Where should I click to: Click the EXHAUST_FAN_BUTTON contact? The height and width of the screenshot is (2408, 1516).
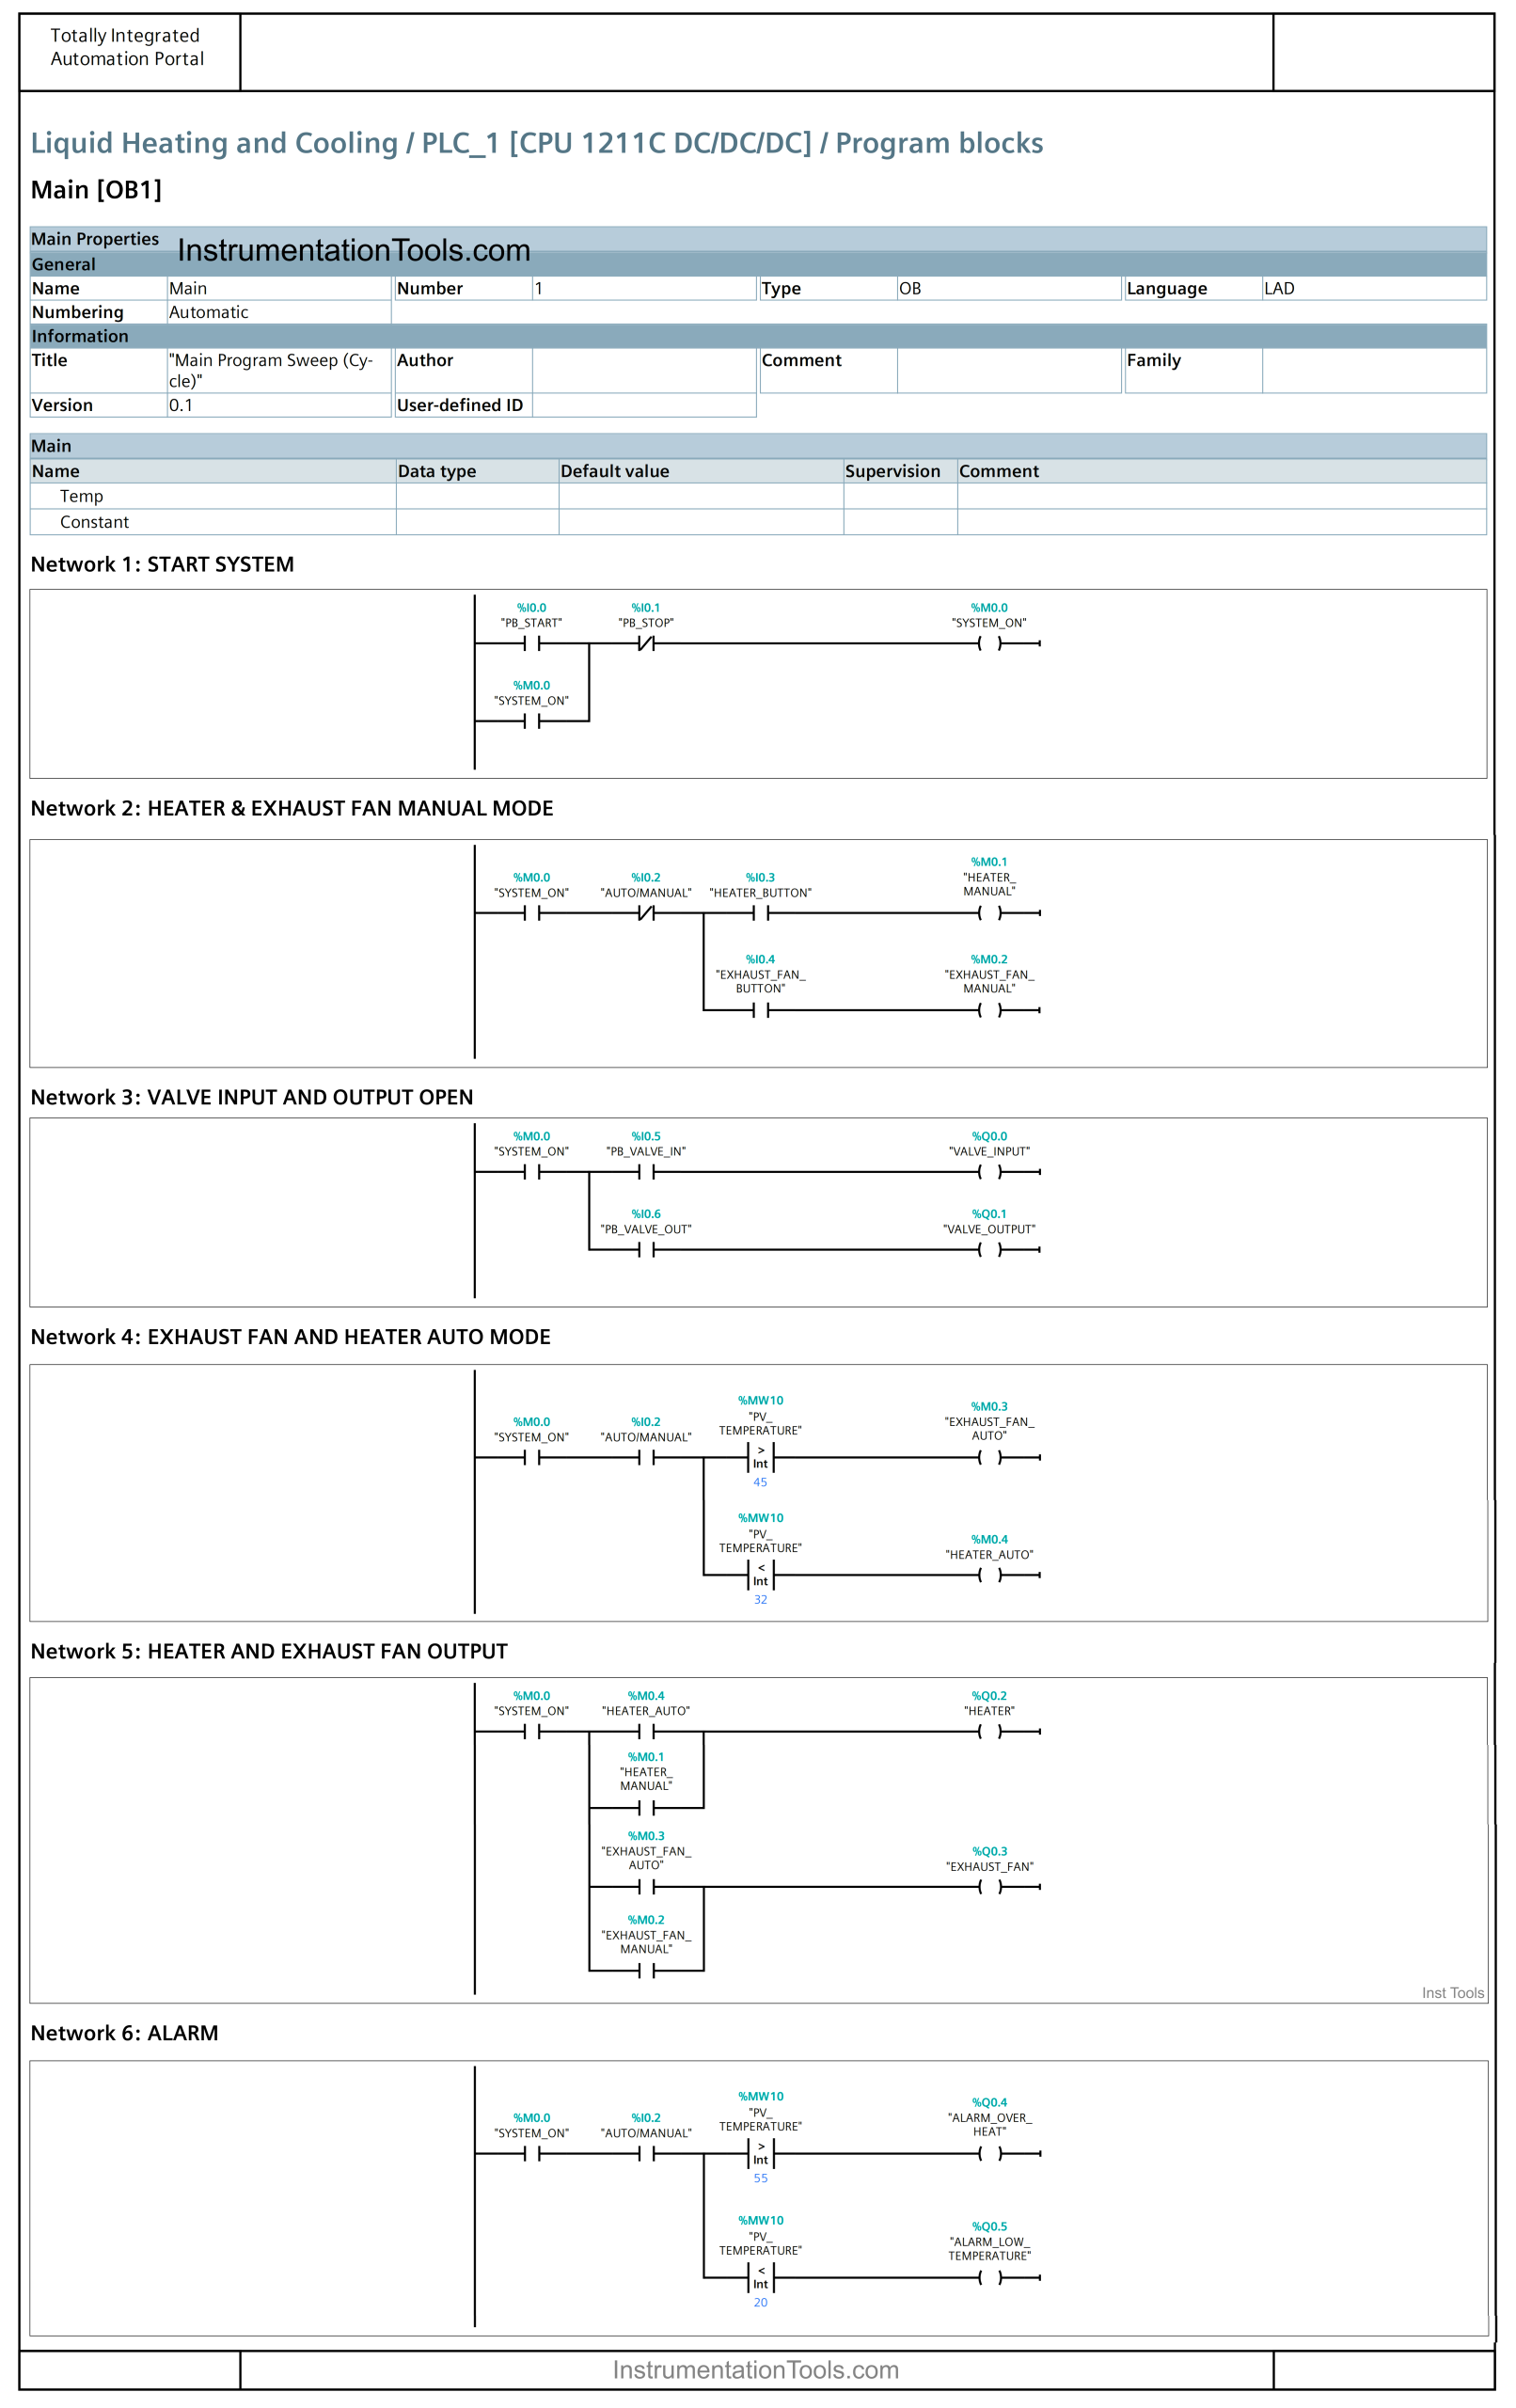coord(760,1010)
